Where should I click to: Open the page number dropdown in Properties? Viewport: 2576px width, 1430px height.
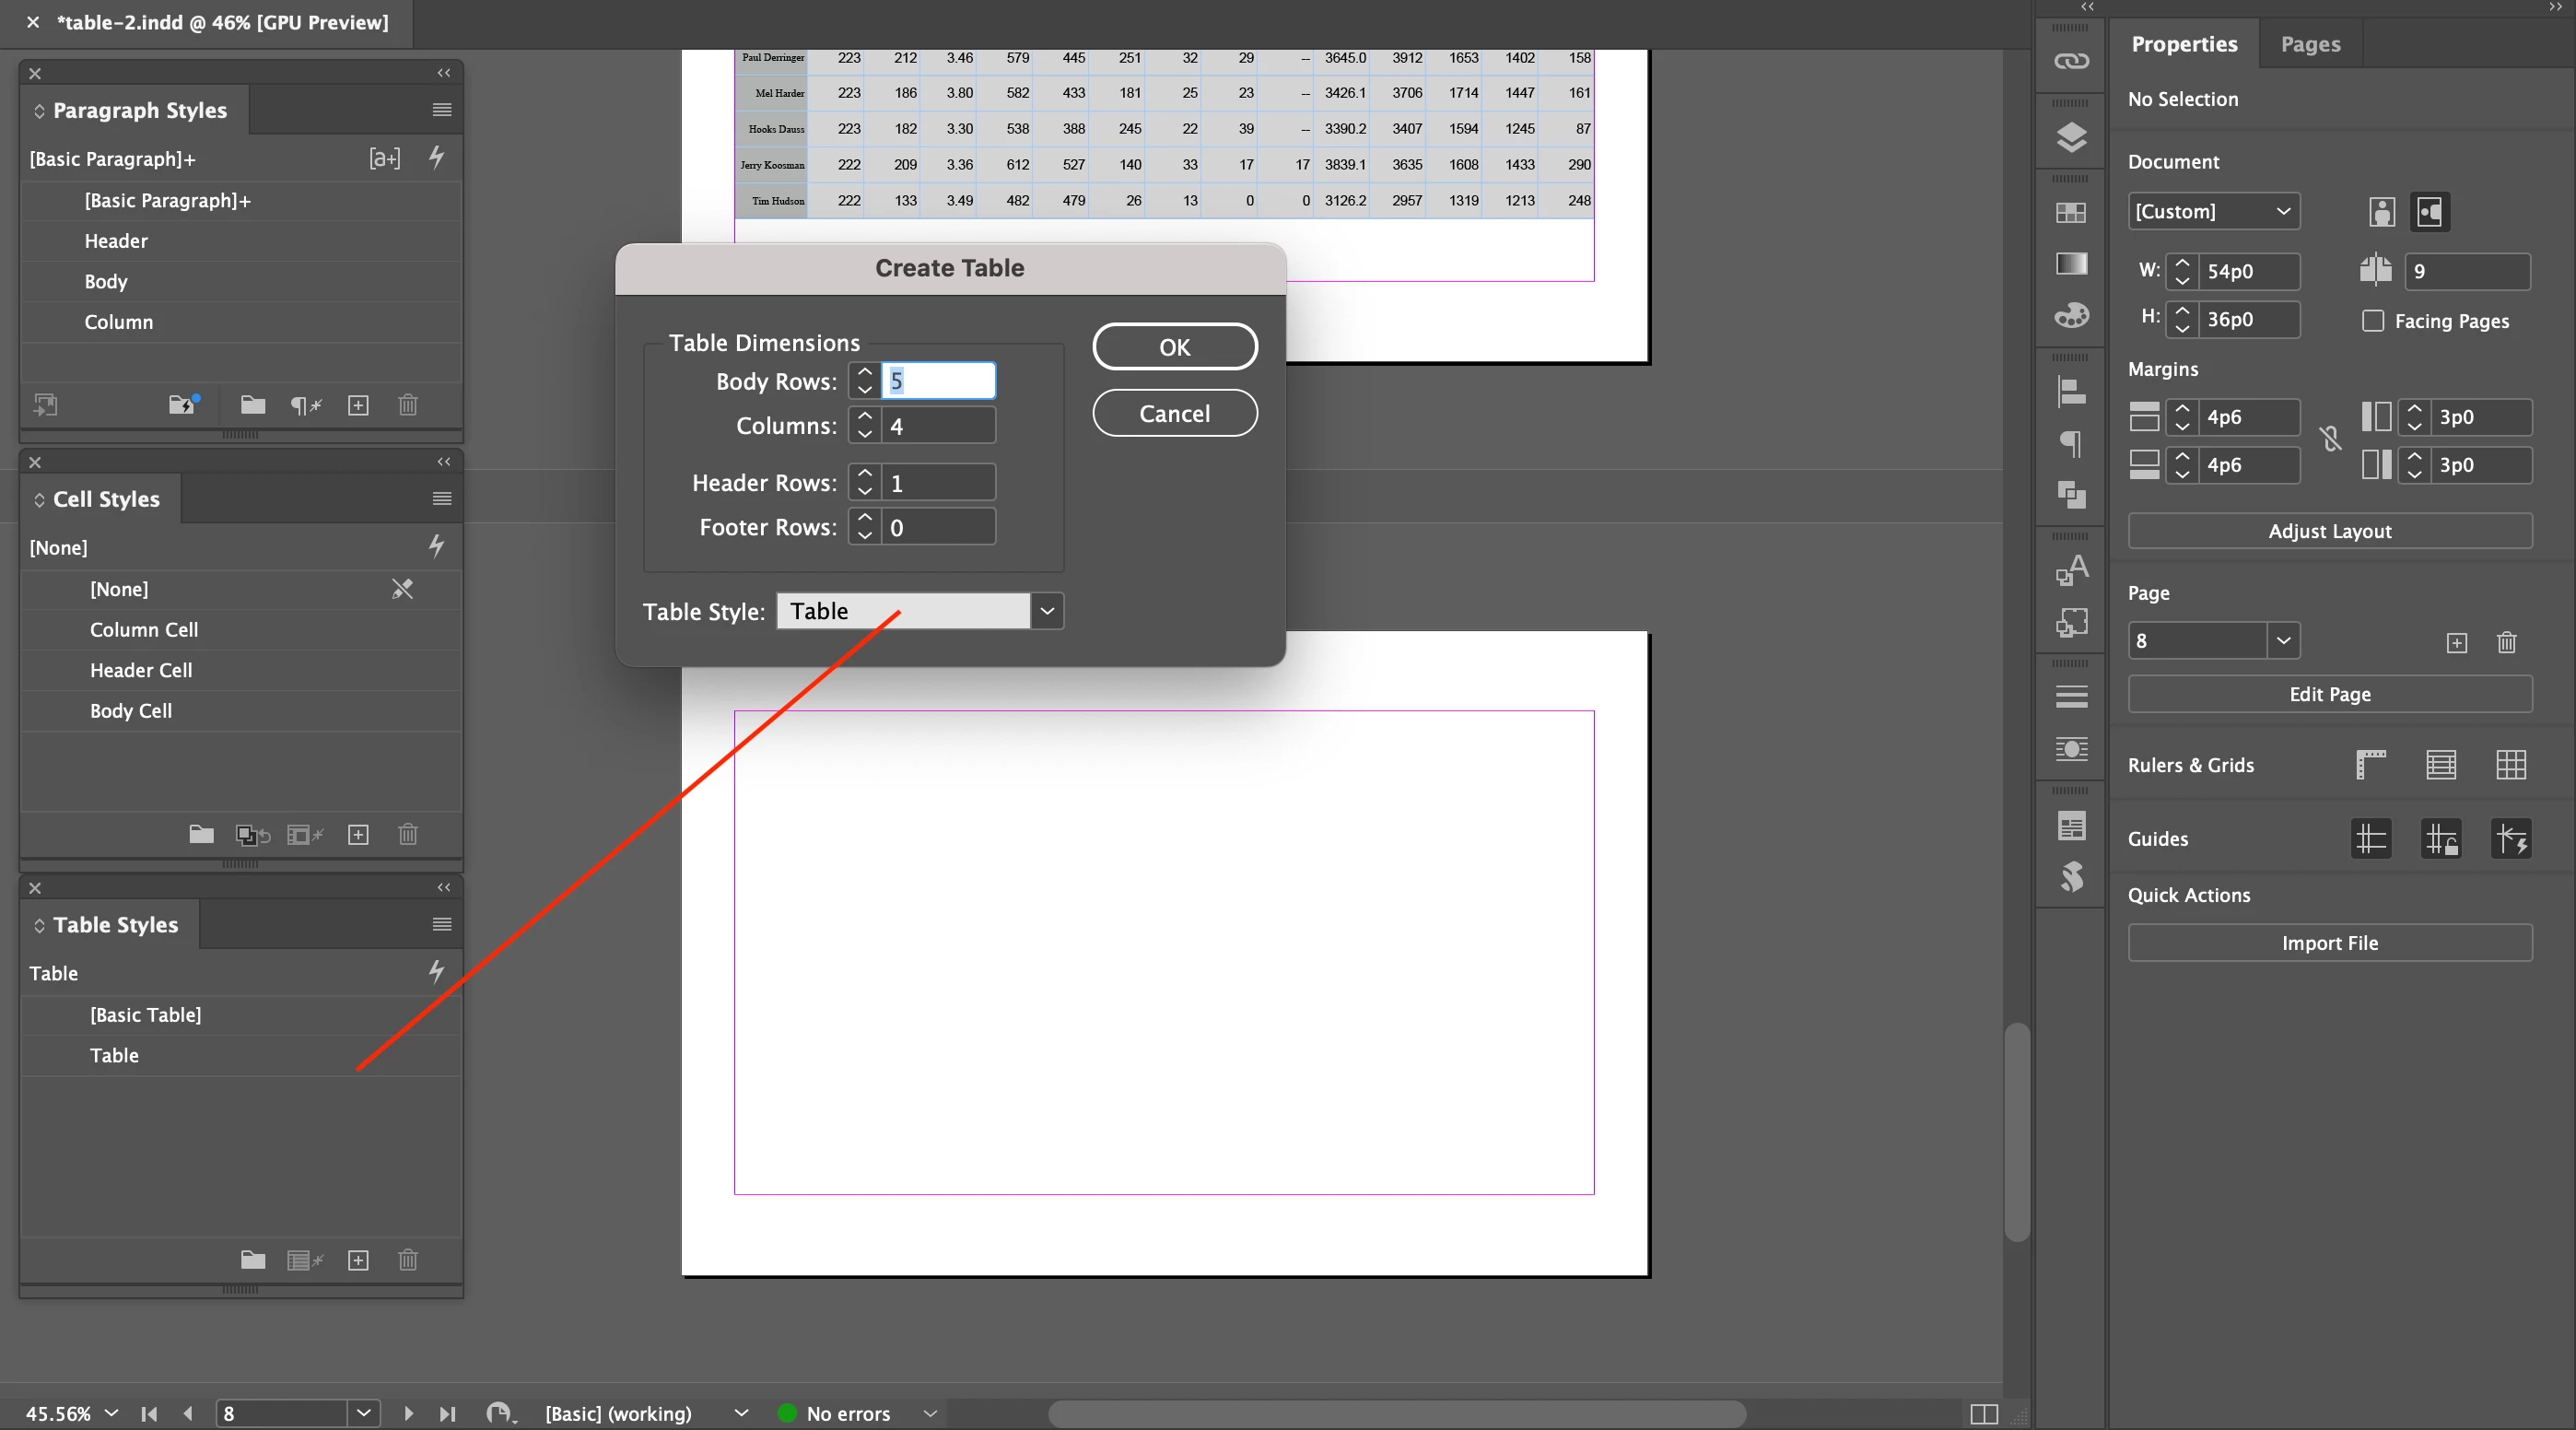coord(2283,641)
